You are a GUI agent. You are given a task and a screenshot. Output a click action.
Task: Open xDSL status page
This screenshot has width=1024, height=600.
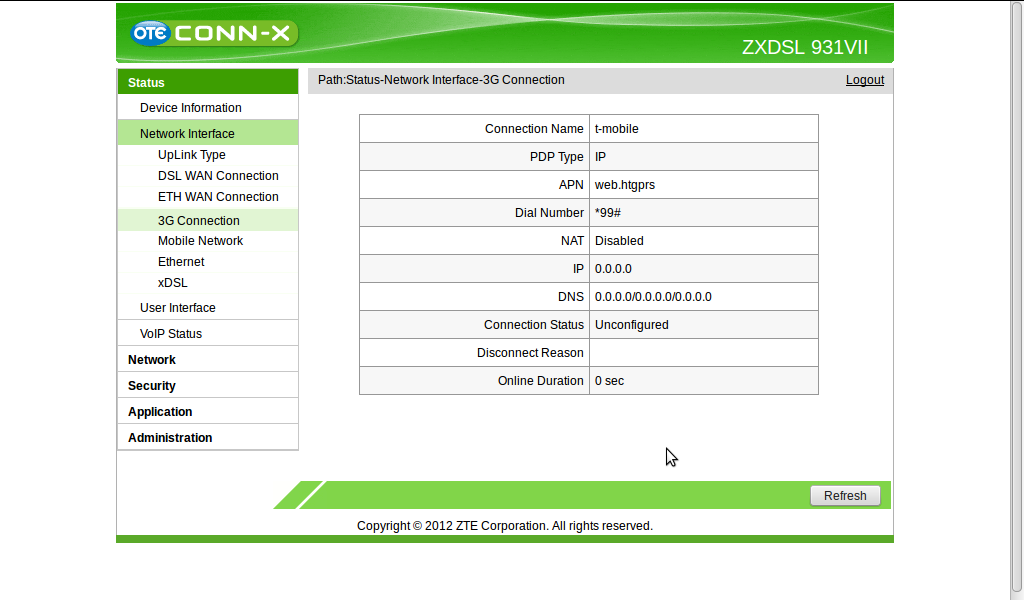click(x=172, y=283)
